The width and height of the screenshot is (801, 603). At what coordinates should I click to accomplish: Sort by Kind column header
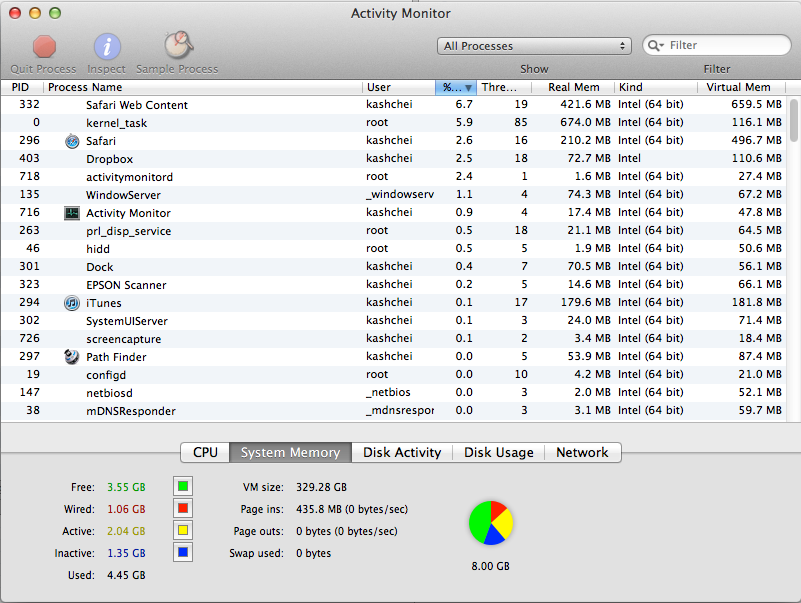pyautogui.click(x=656, y=87)
